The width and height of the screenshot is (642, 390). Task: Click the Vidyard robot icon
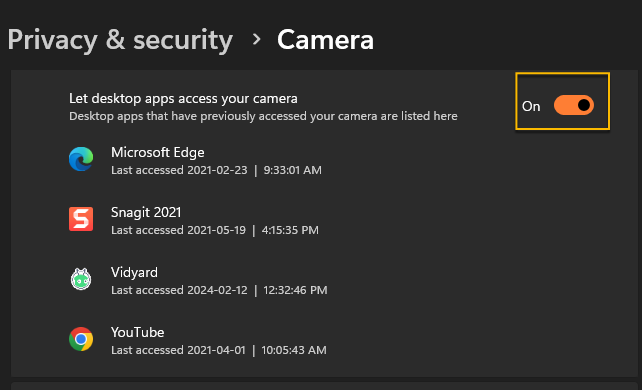point(81,279)
